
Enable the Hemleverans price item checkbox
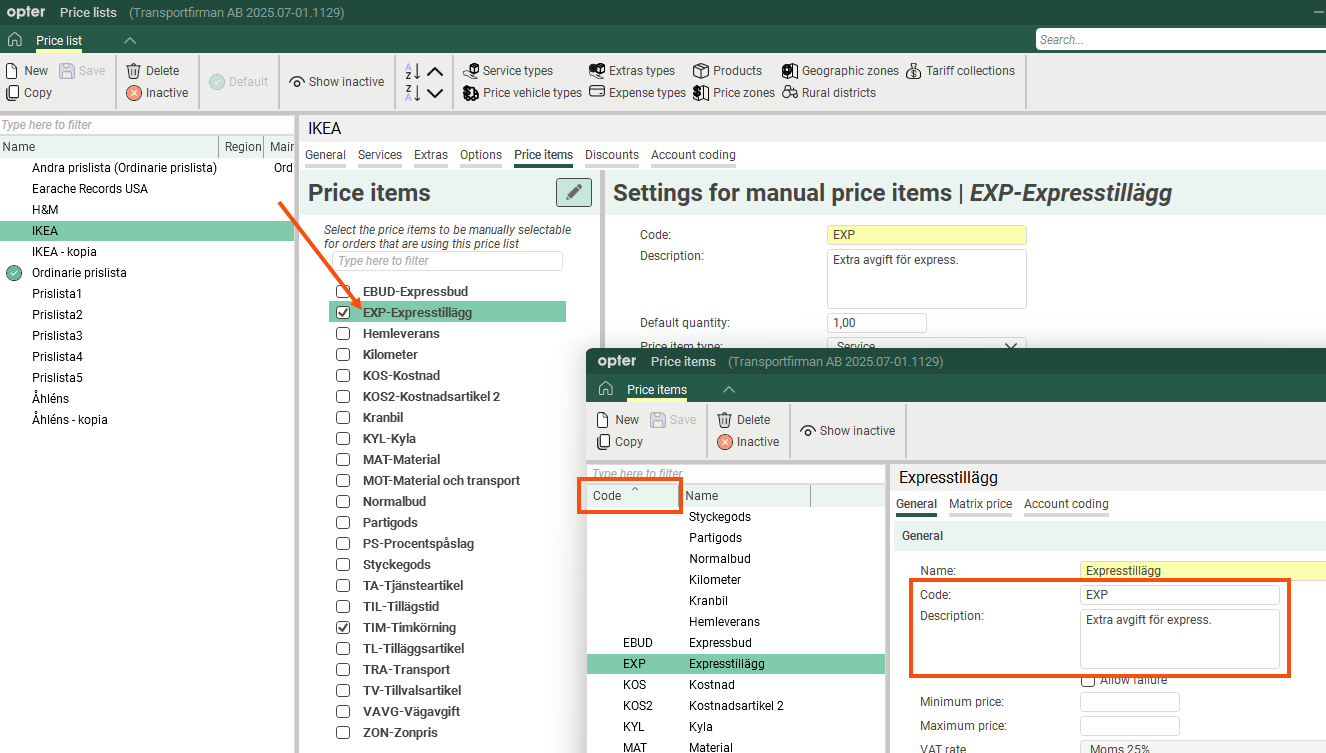coord(343,334)
